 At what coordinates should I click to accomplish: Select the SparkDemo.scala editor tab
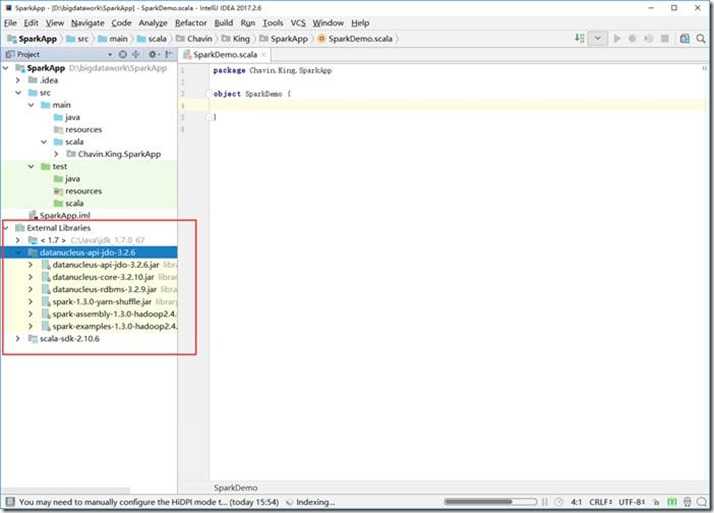(x=224, y=55)
